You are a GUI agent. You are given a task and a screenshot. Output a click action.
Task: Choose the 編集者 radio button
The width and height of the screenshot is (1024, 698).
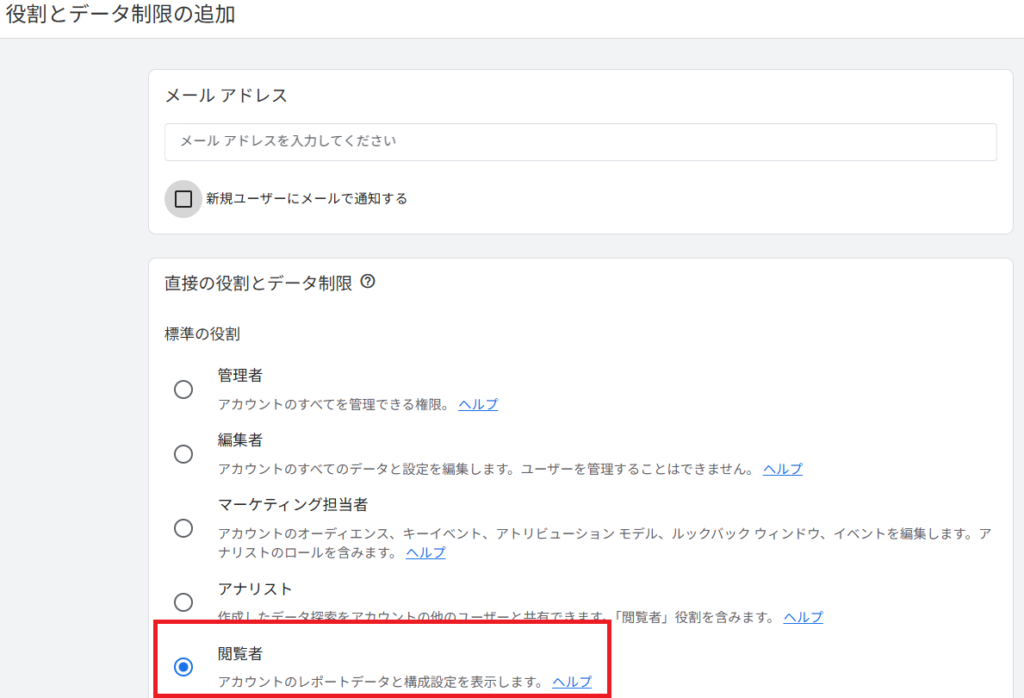183,454
